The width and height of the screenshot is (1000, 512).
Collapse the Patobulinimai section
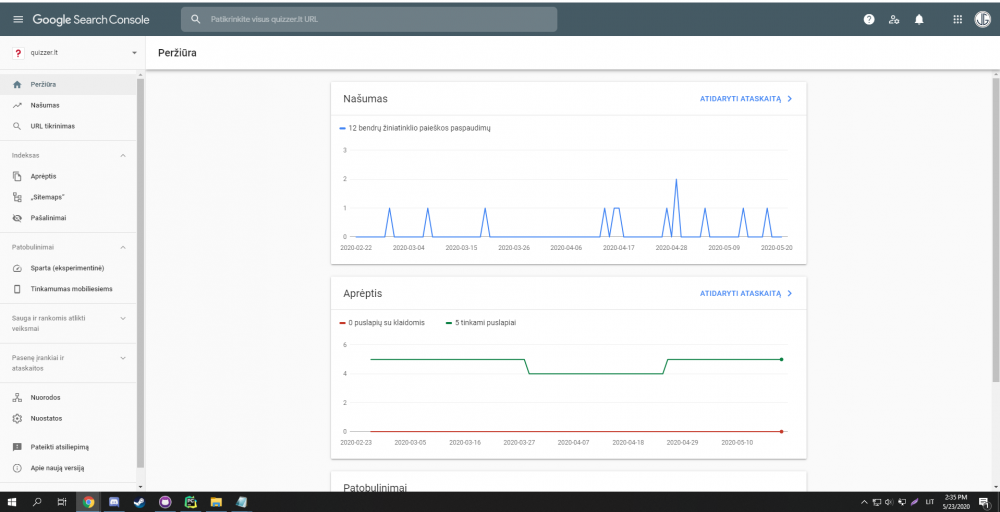[123, 247]
